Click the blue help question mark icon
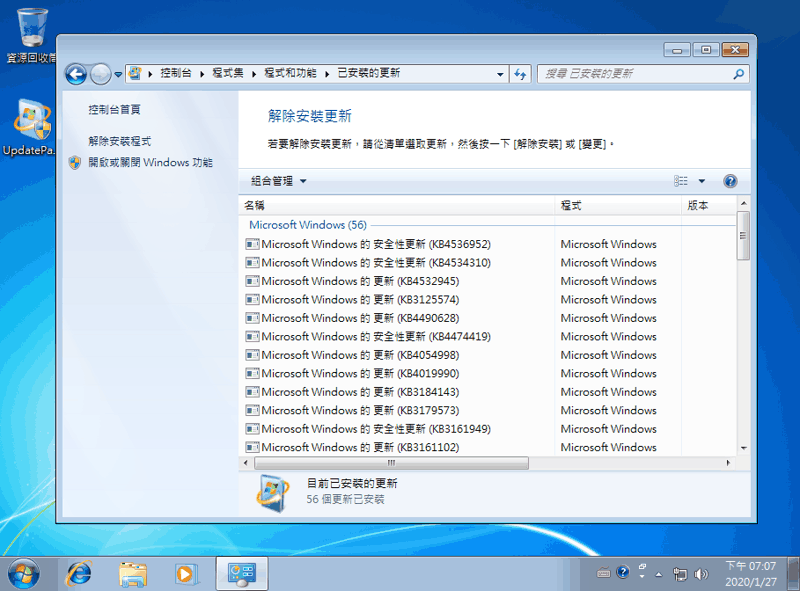 coord(730,181)
